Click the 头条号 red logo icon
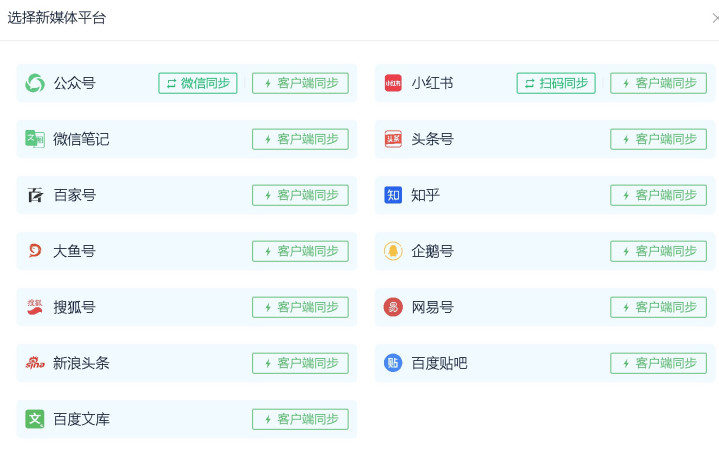 (393, 139)
